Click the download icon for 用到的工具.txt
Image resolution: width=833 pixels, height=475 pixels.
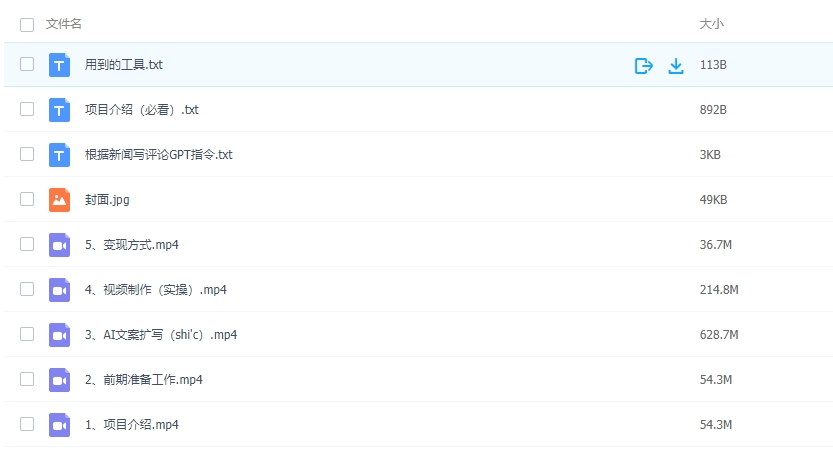[676, 65]
